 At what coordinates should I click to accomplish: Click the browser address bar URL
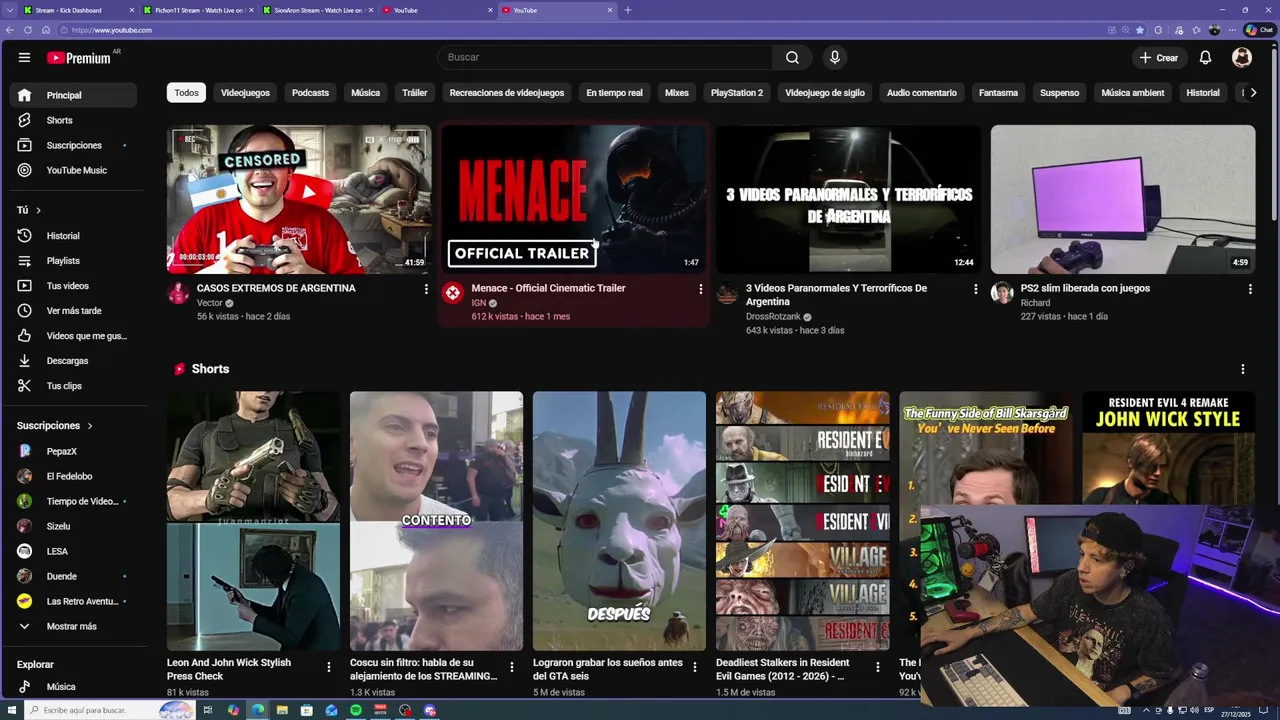click(112, 30)
